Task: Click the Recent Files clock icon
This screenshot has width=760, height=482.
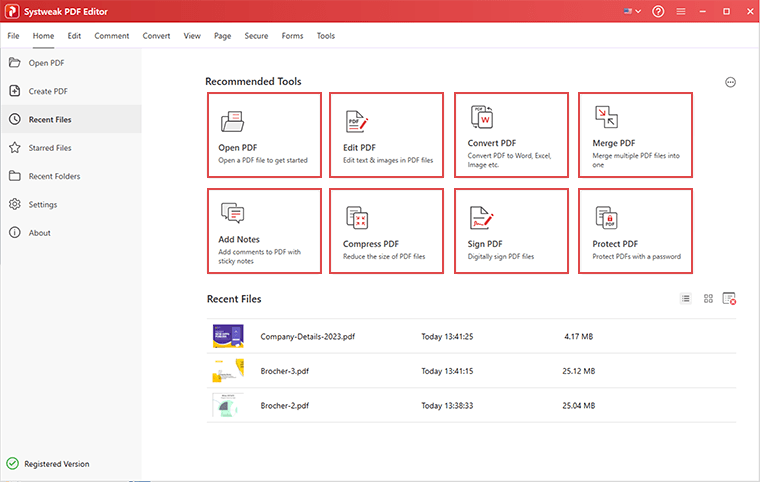Action: (15, 119)
